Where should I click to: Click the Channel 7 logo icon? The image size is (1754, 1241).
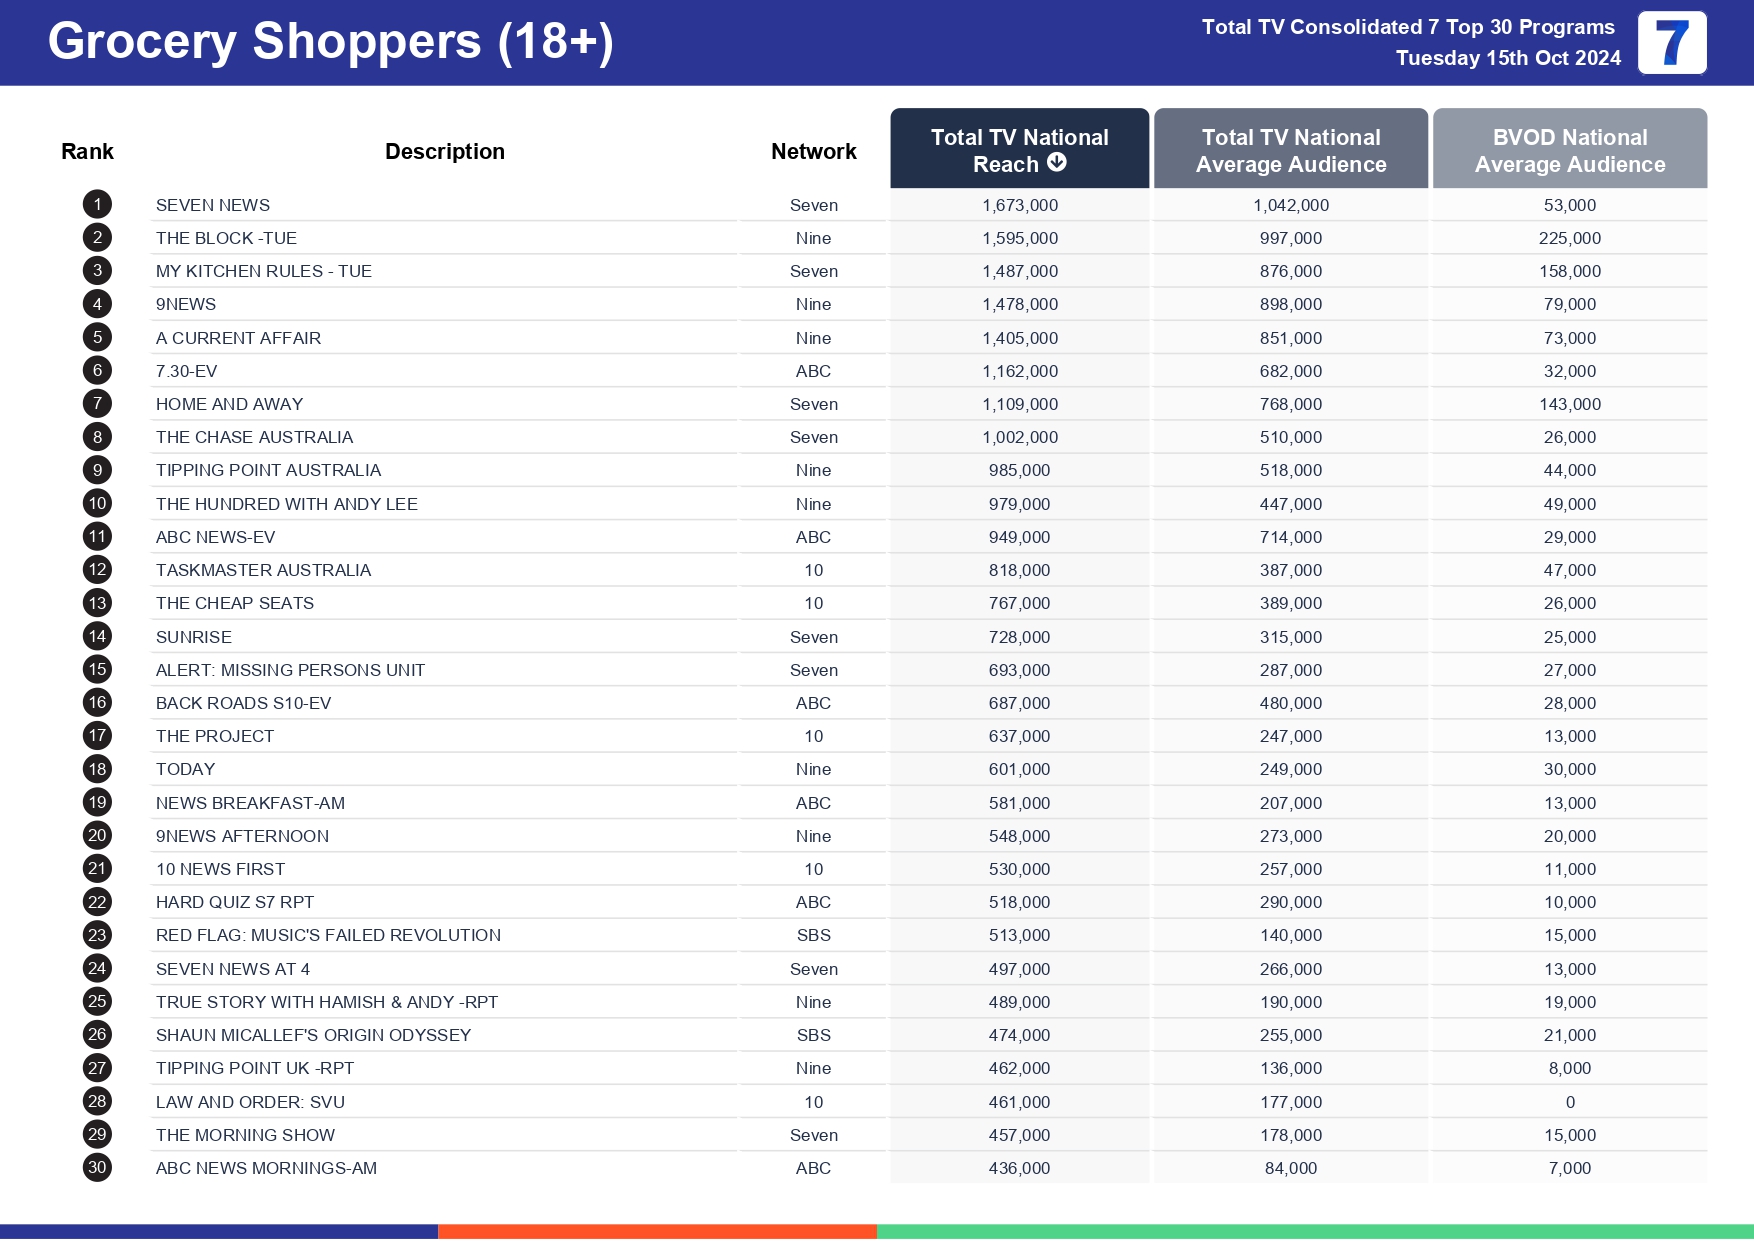coord(1671,43)
